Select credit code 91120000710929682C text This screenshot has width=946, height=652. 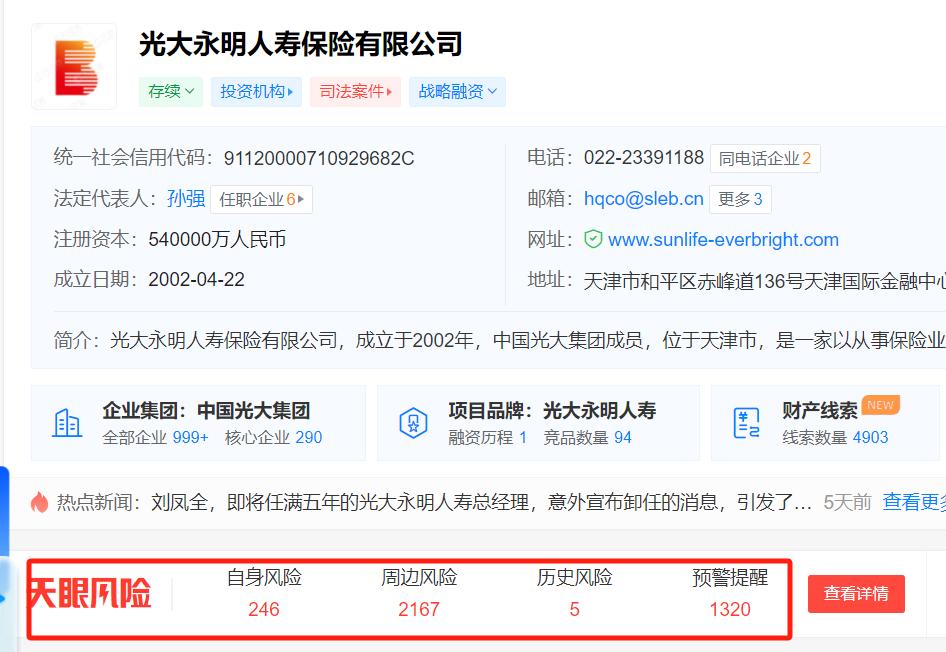point(319,159)
